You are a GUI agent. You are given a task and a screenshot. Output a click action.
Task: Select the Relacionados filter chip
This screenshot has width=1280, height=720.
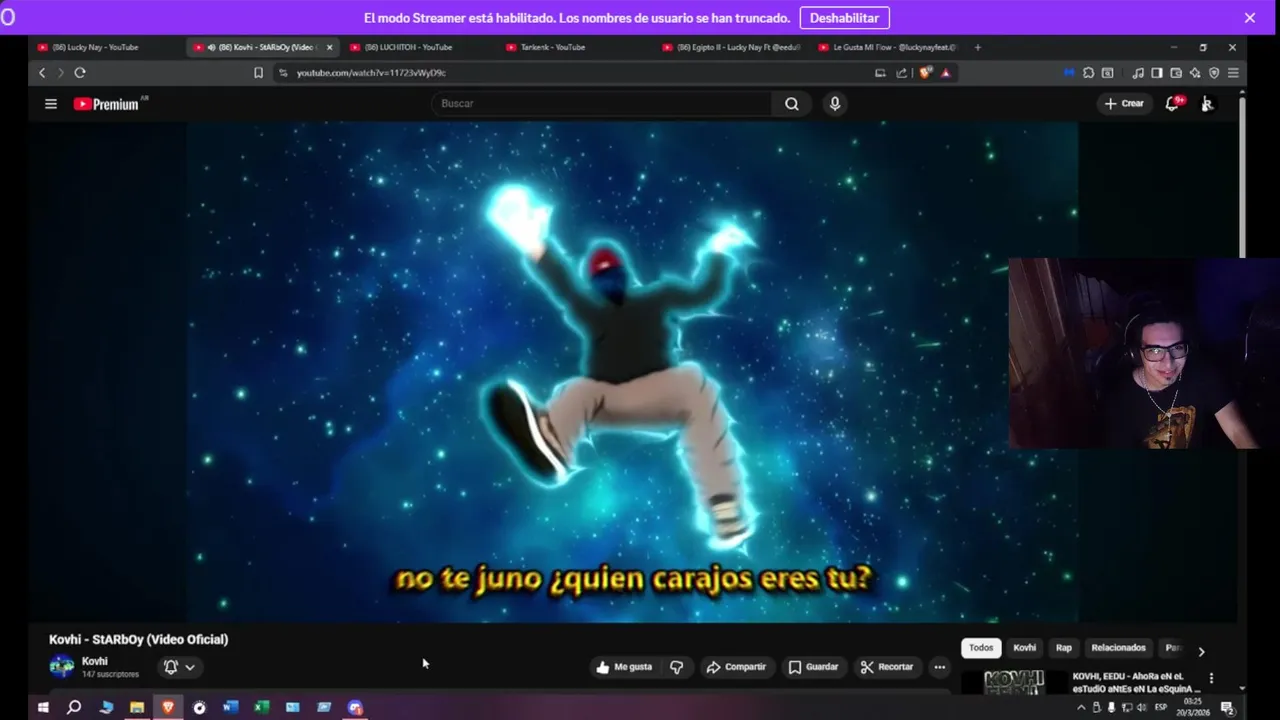click(1118, 648)
